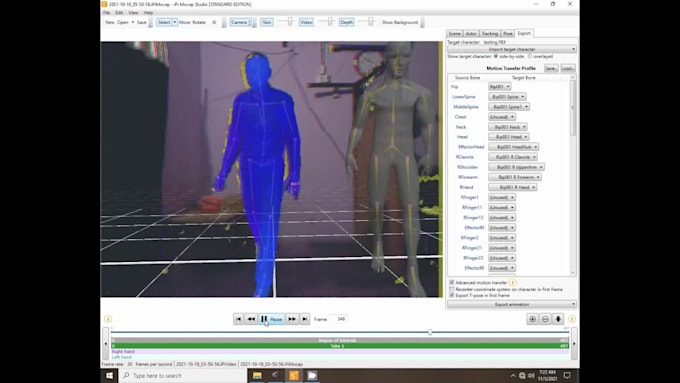This screenshot has height=383, width=680.
Task: Open the File menu
Action: 106,13
